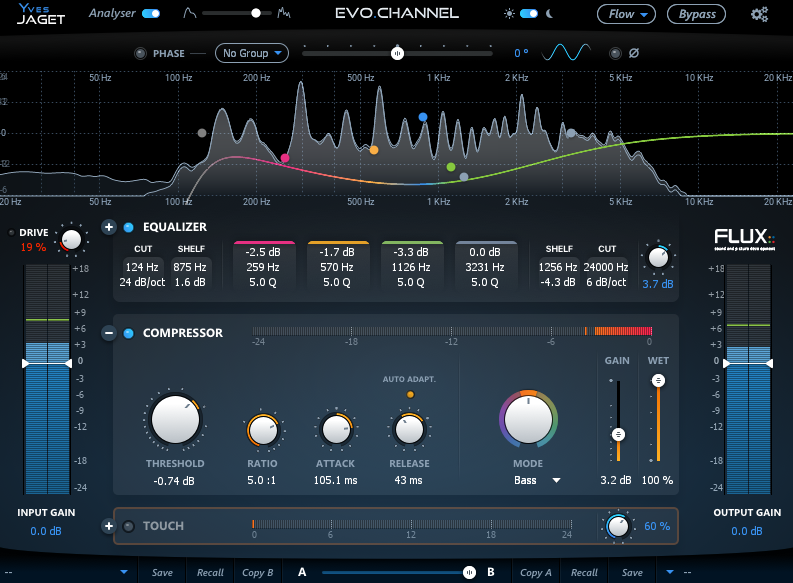Click the A/B morph slider handle
The width and height of the screenshot is (793, 583).
469,572
